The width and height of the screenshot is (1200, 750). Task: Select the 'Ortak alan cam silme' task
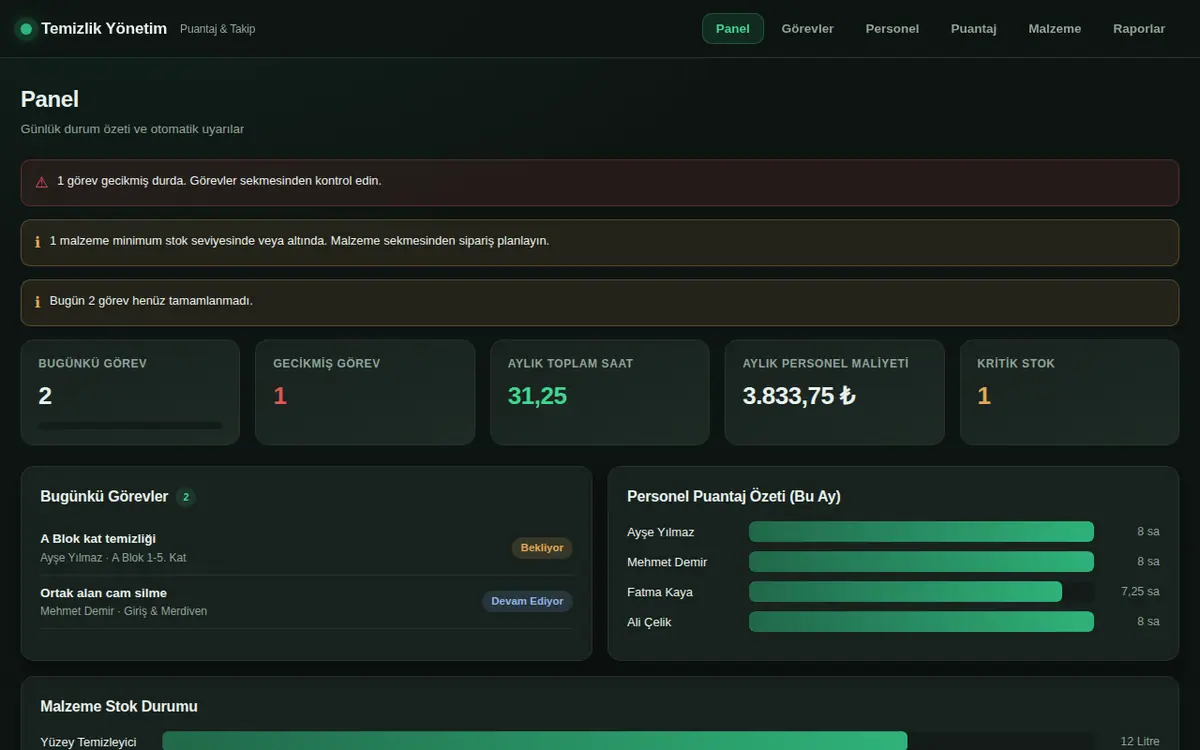tap(306, 602)
